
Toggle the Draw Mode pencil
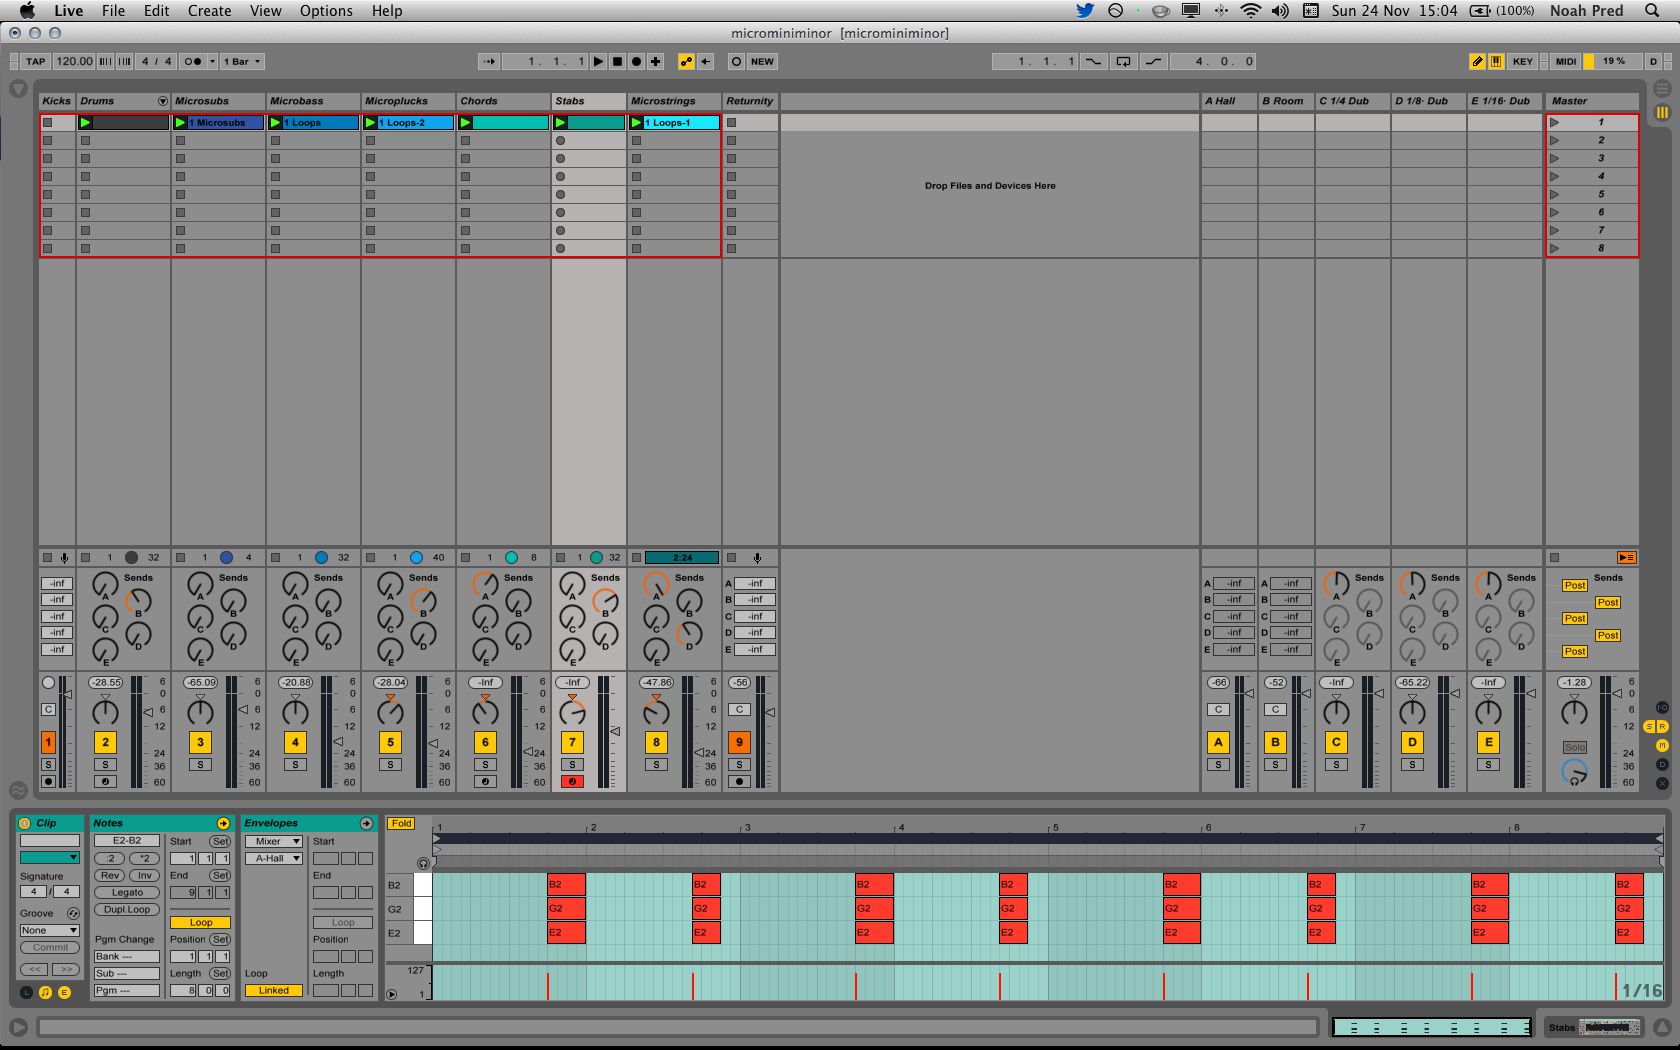[x=1477, y=61]
